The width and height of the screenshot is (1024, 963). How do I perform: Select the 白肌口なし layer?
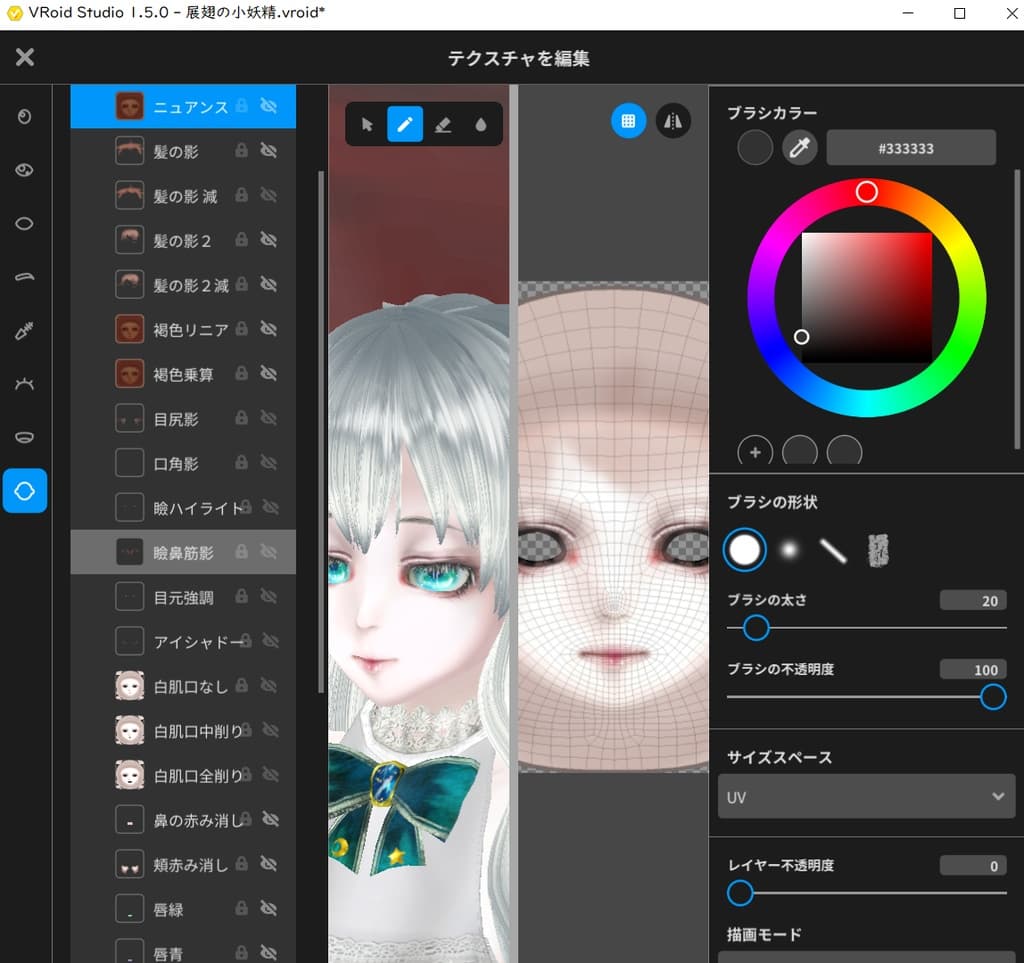pos(190,686)
